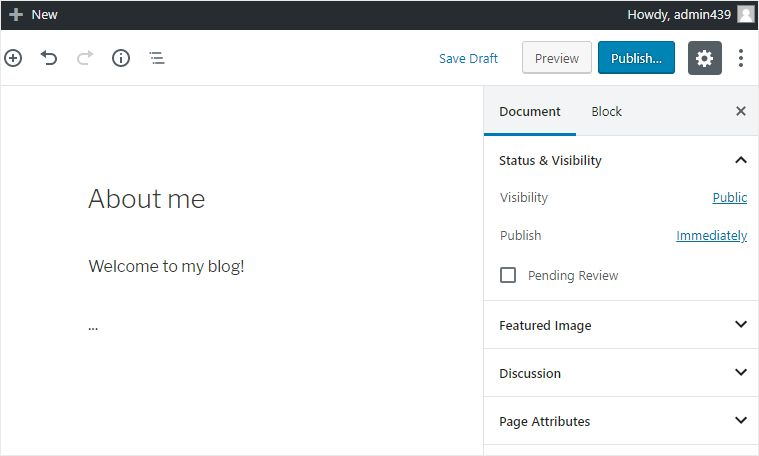759x456 pixels.
Task: Switch to the Block tab
Action: 606,111
